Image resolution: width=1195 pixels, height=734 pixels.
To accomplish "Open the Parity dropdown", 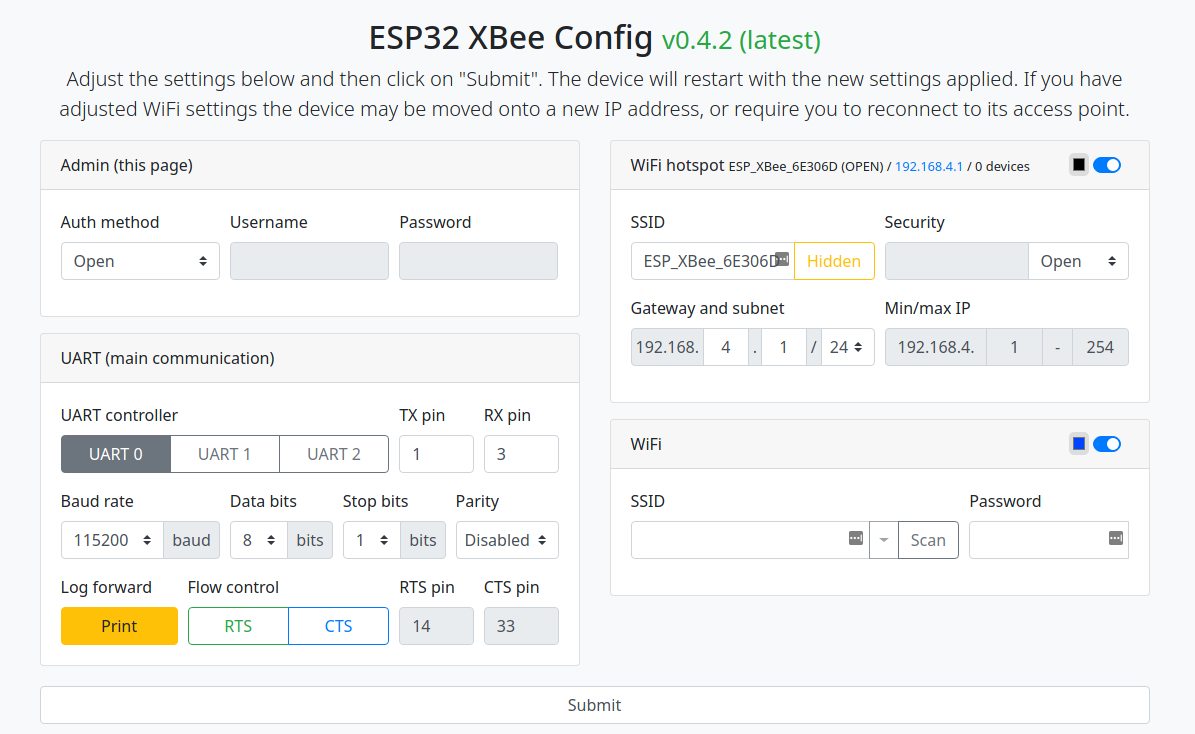I will point(507,539).
